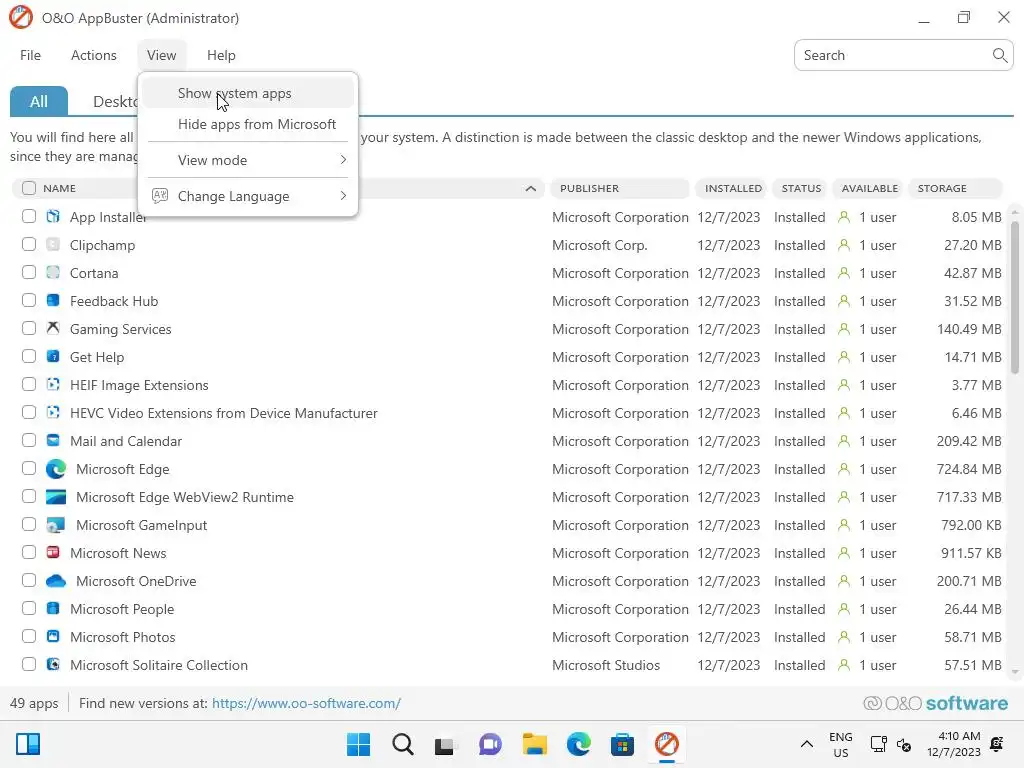
Task: Click the Mail and Calendar icon
Action: 53,441
